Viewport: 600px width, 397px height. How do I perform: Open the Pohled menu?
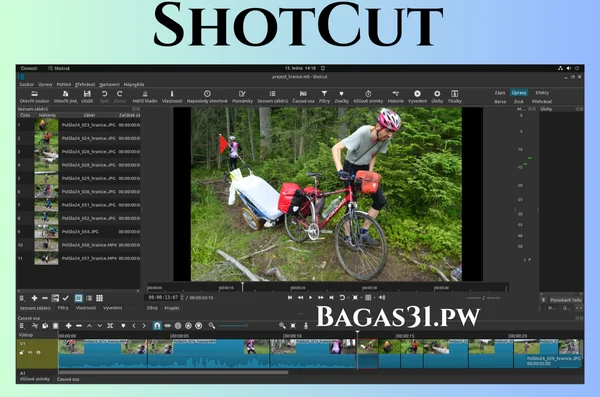pyautogui.click(x=64, y=84)
